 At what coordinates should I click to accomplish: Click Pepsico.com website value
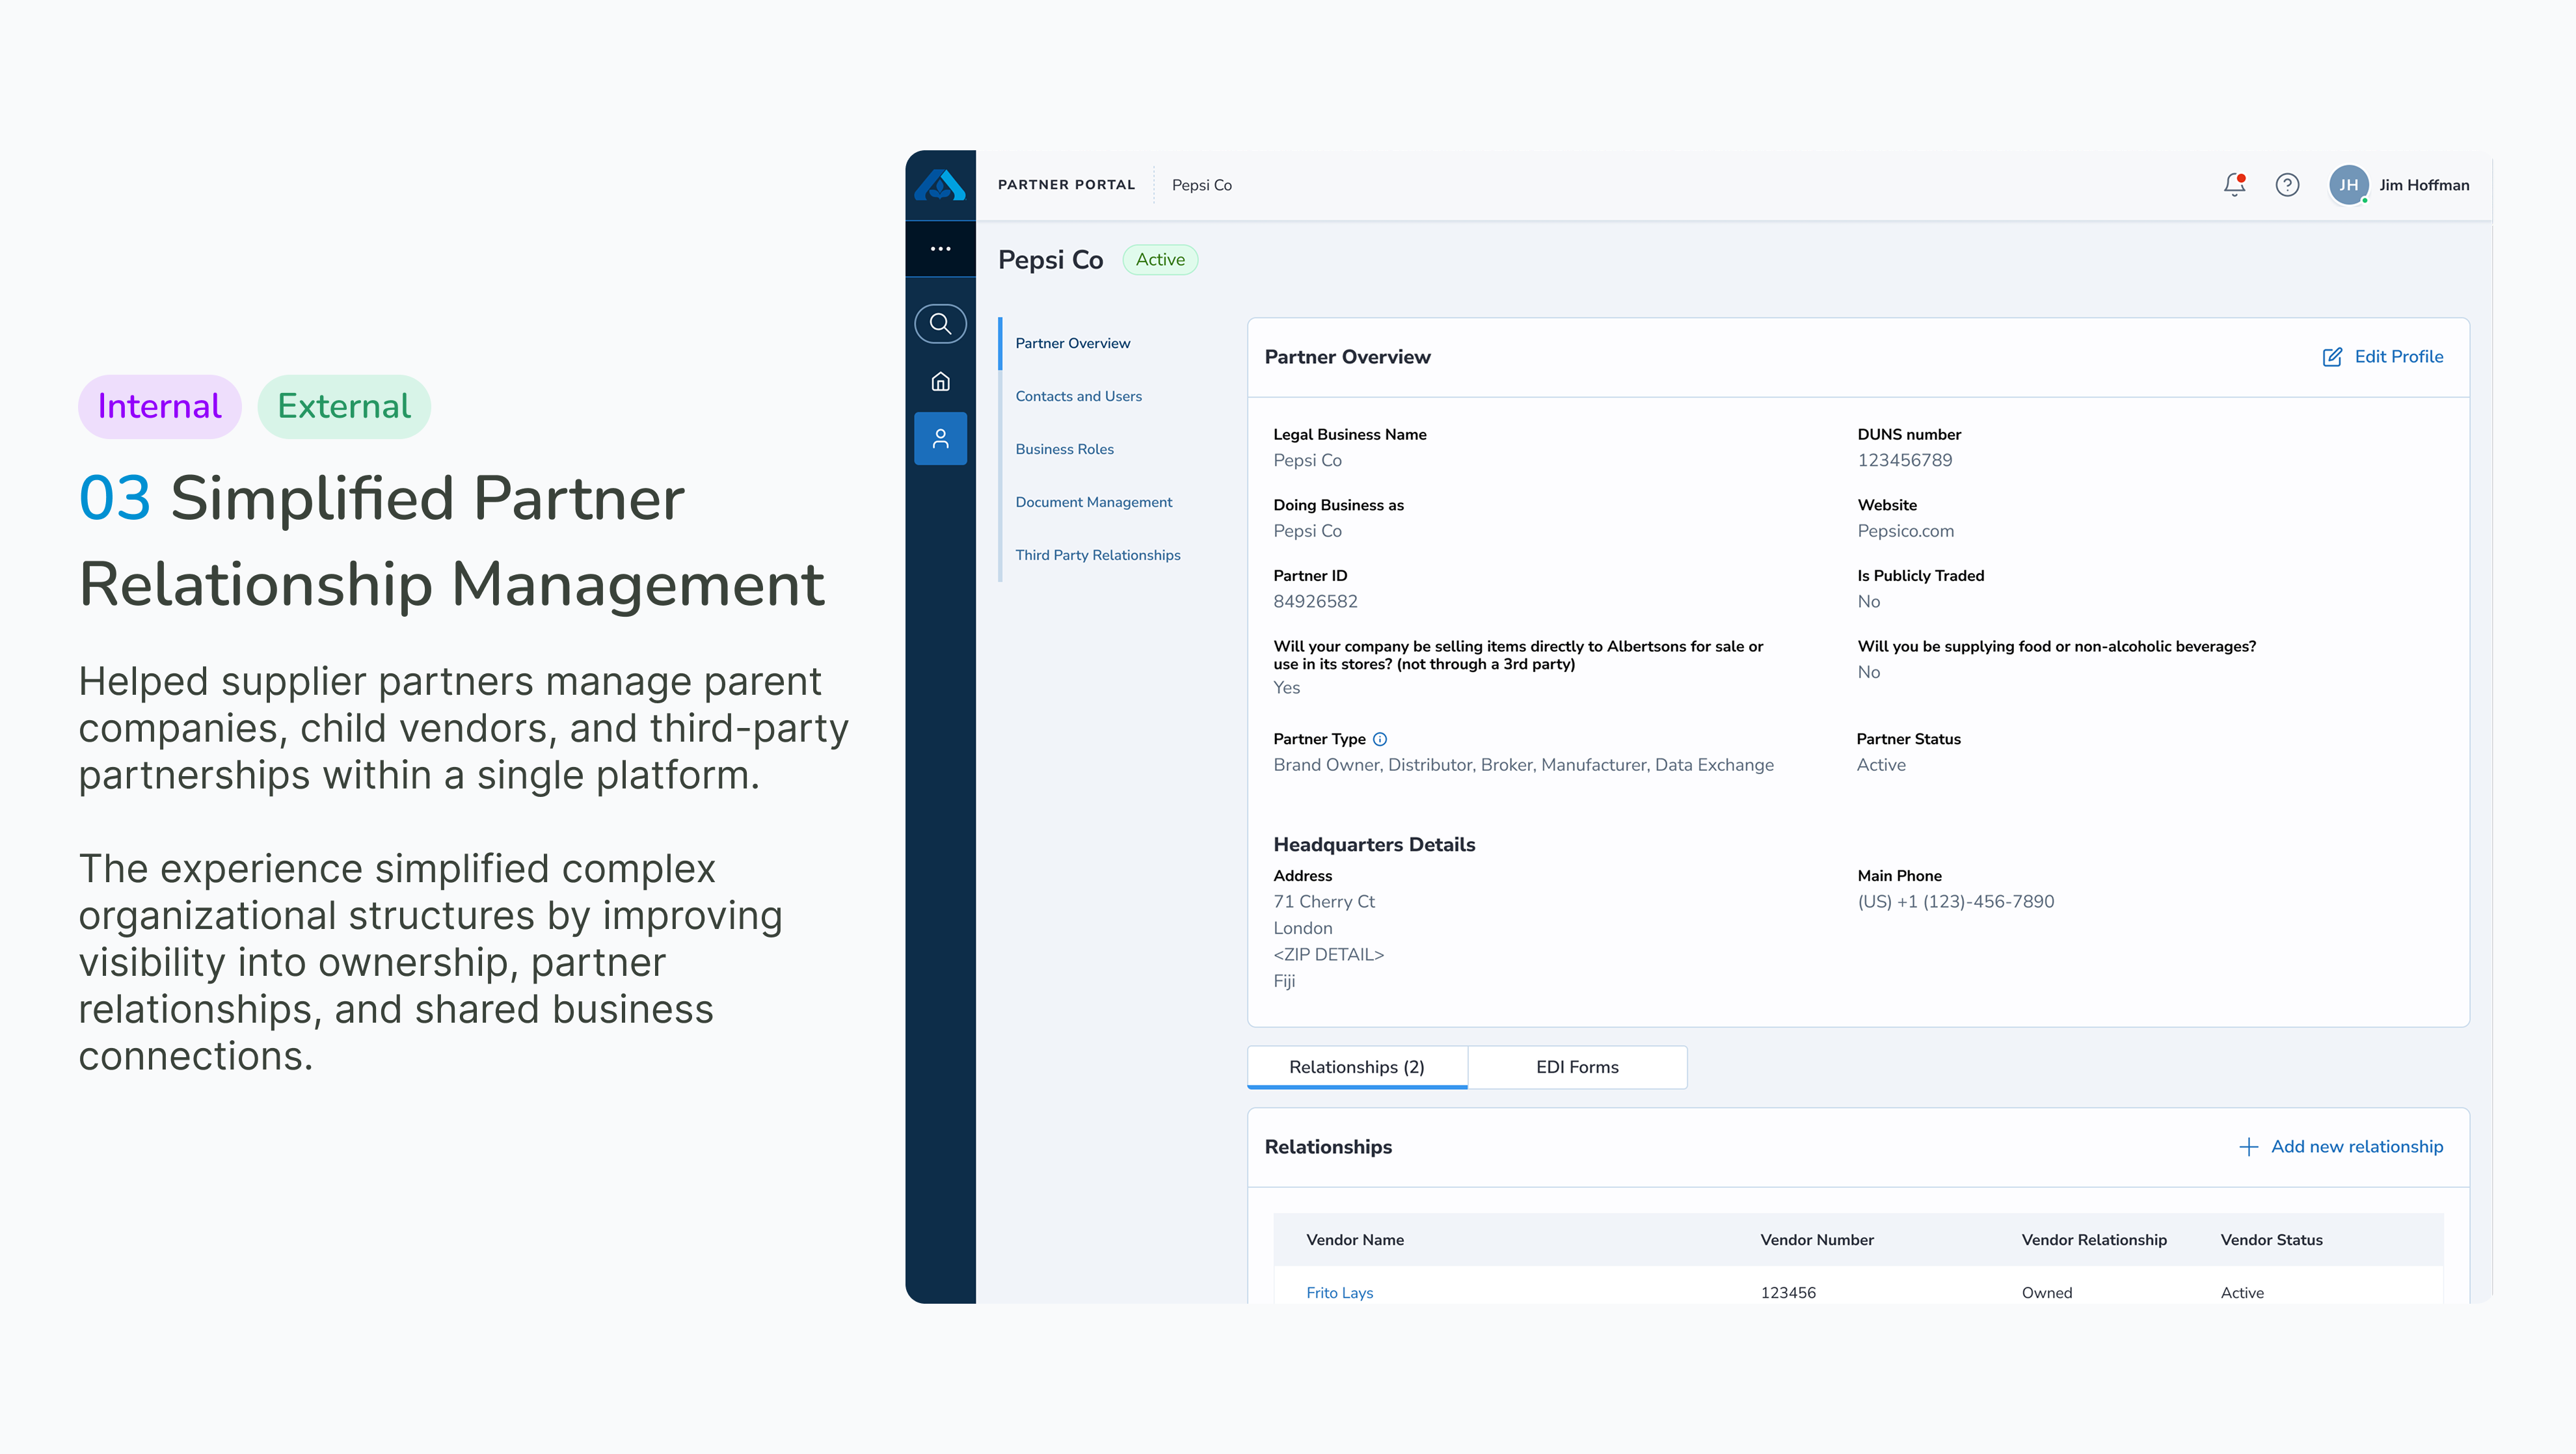[x=1905, y=531]
